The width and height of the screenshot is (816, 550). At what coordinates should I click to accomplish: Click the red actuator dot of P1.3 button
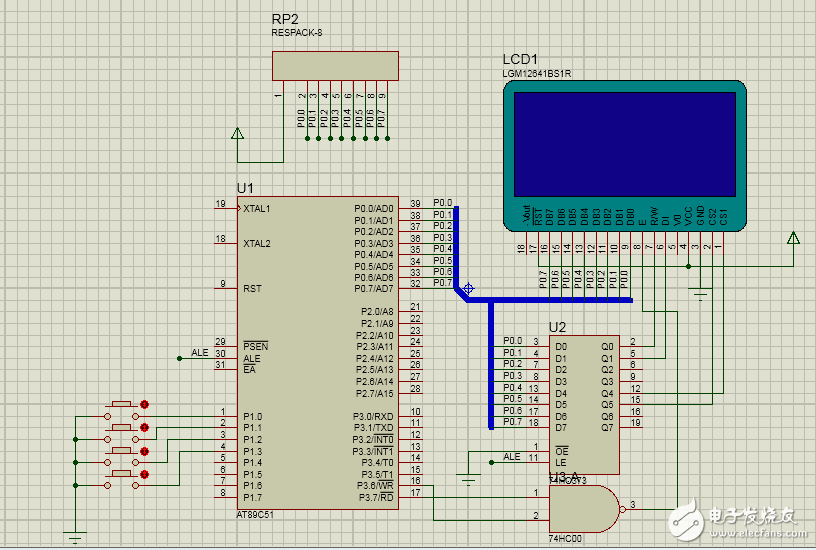(144, 475)
